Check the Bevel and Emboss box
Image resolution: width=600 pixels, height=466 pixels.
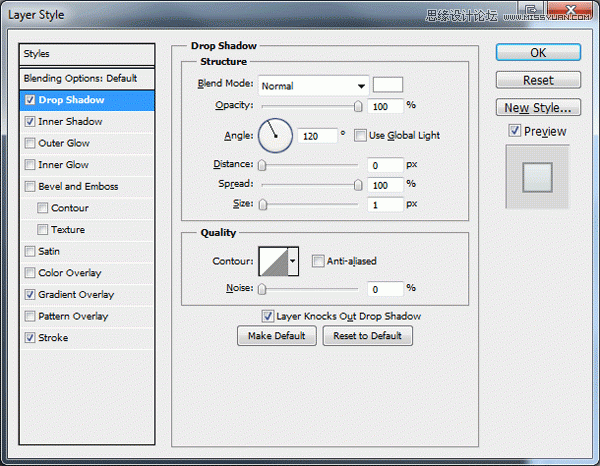30,186
